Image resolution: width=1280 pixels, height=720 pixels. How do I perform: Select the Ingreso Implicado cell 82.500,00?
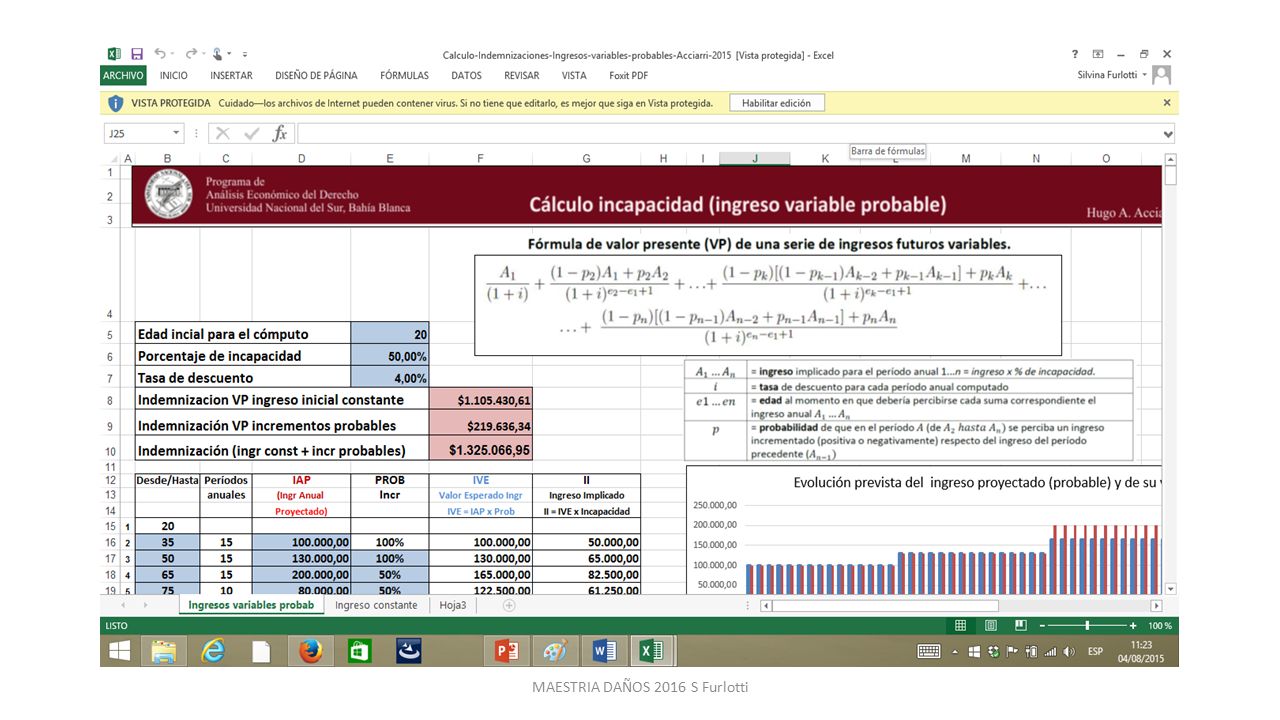pyautogui.click(x=586, y=575)
